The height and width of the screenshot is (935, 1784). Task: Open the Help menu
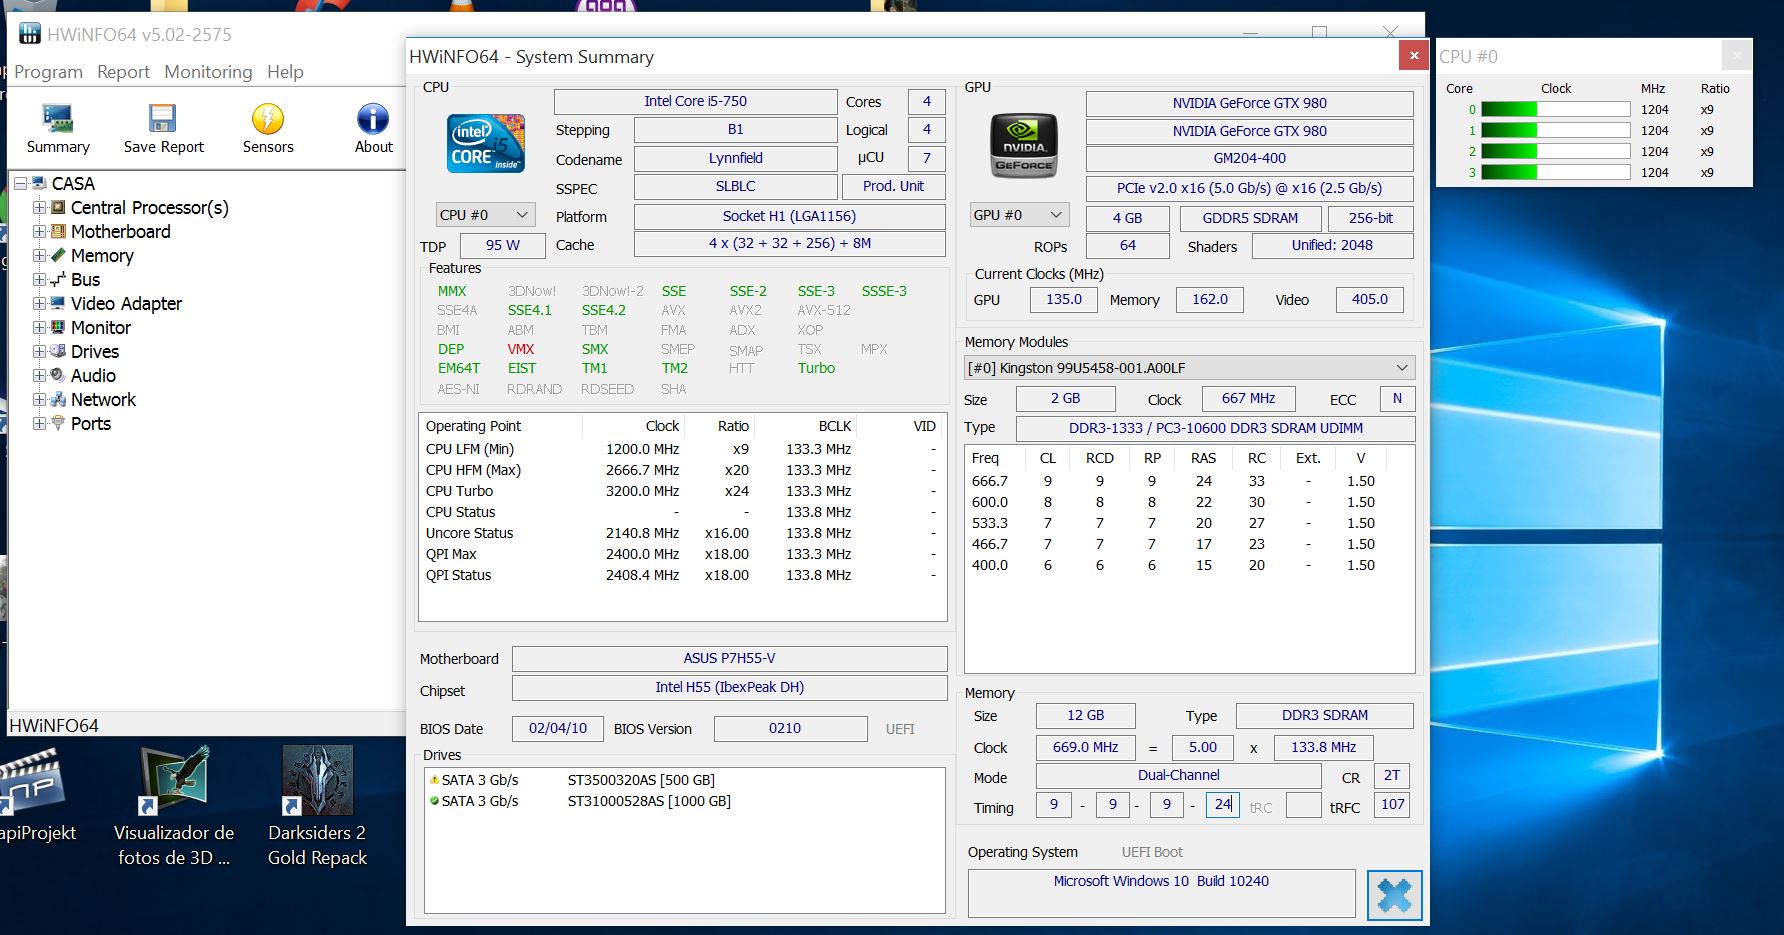[285, 72]
